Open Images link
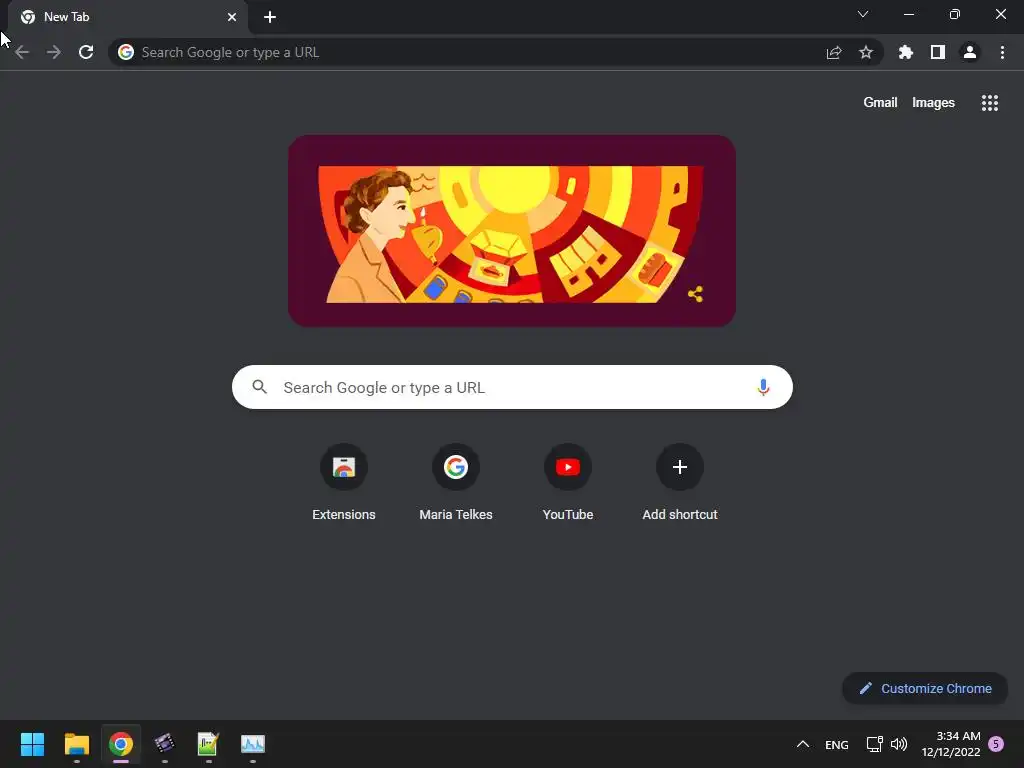The image size is (1024, 768). 933,103
